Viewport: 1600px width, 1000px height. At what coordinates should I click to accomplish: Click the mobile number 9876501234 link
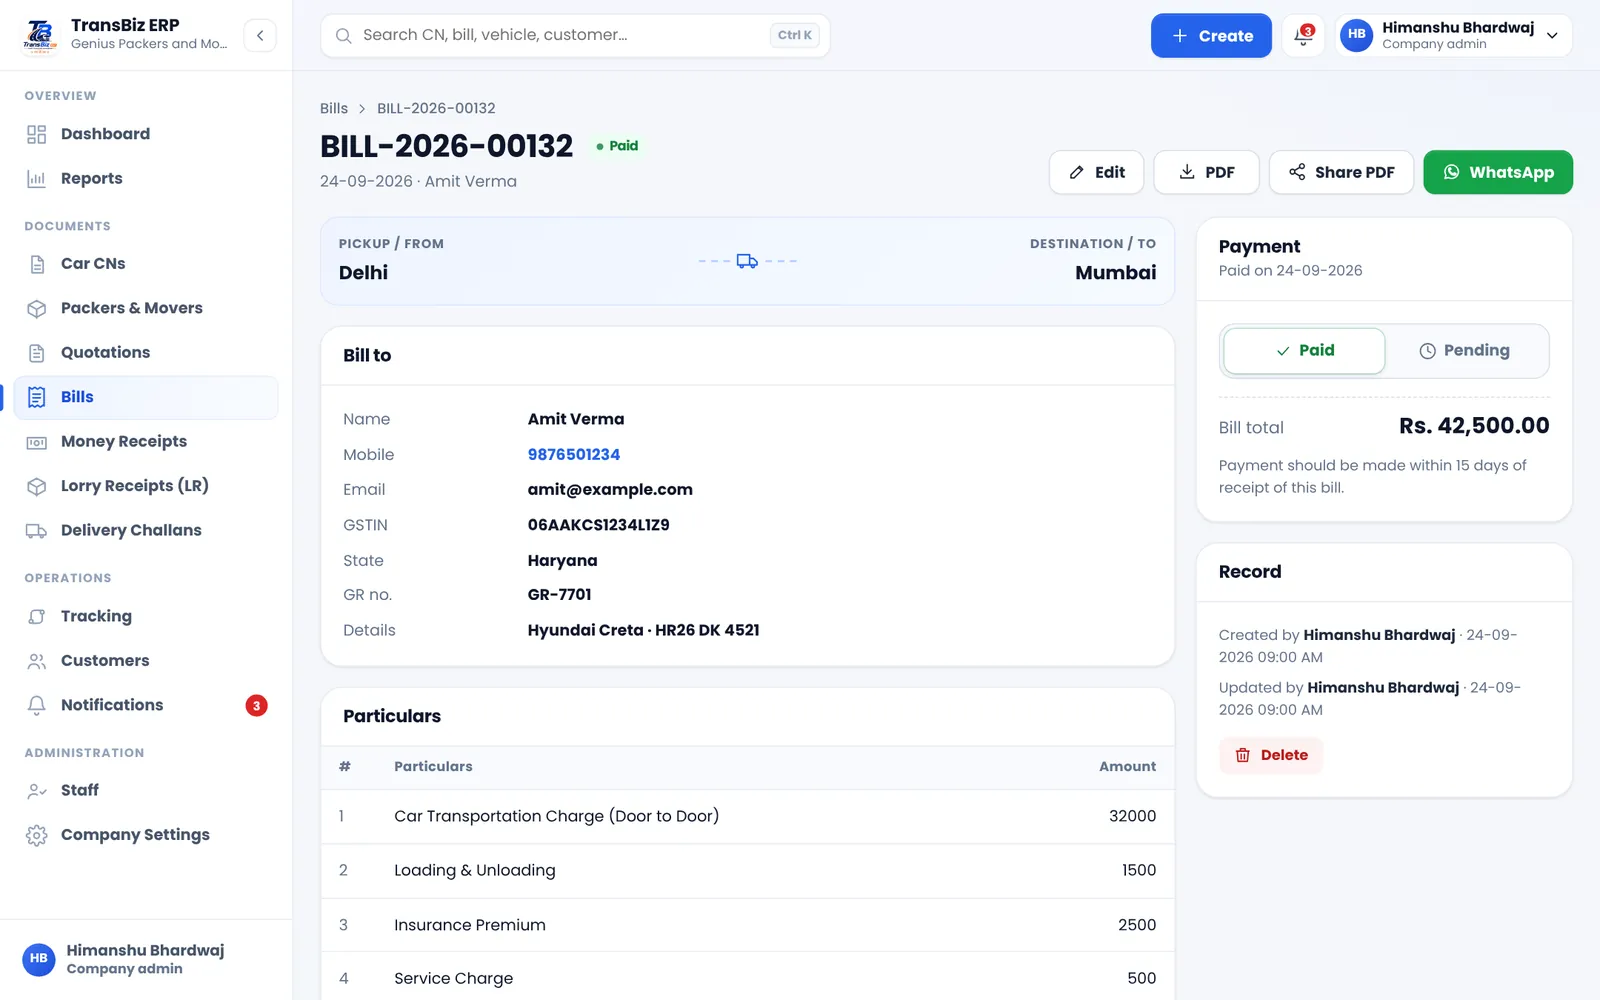coord(574,454)
